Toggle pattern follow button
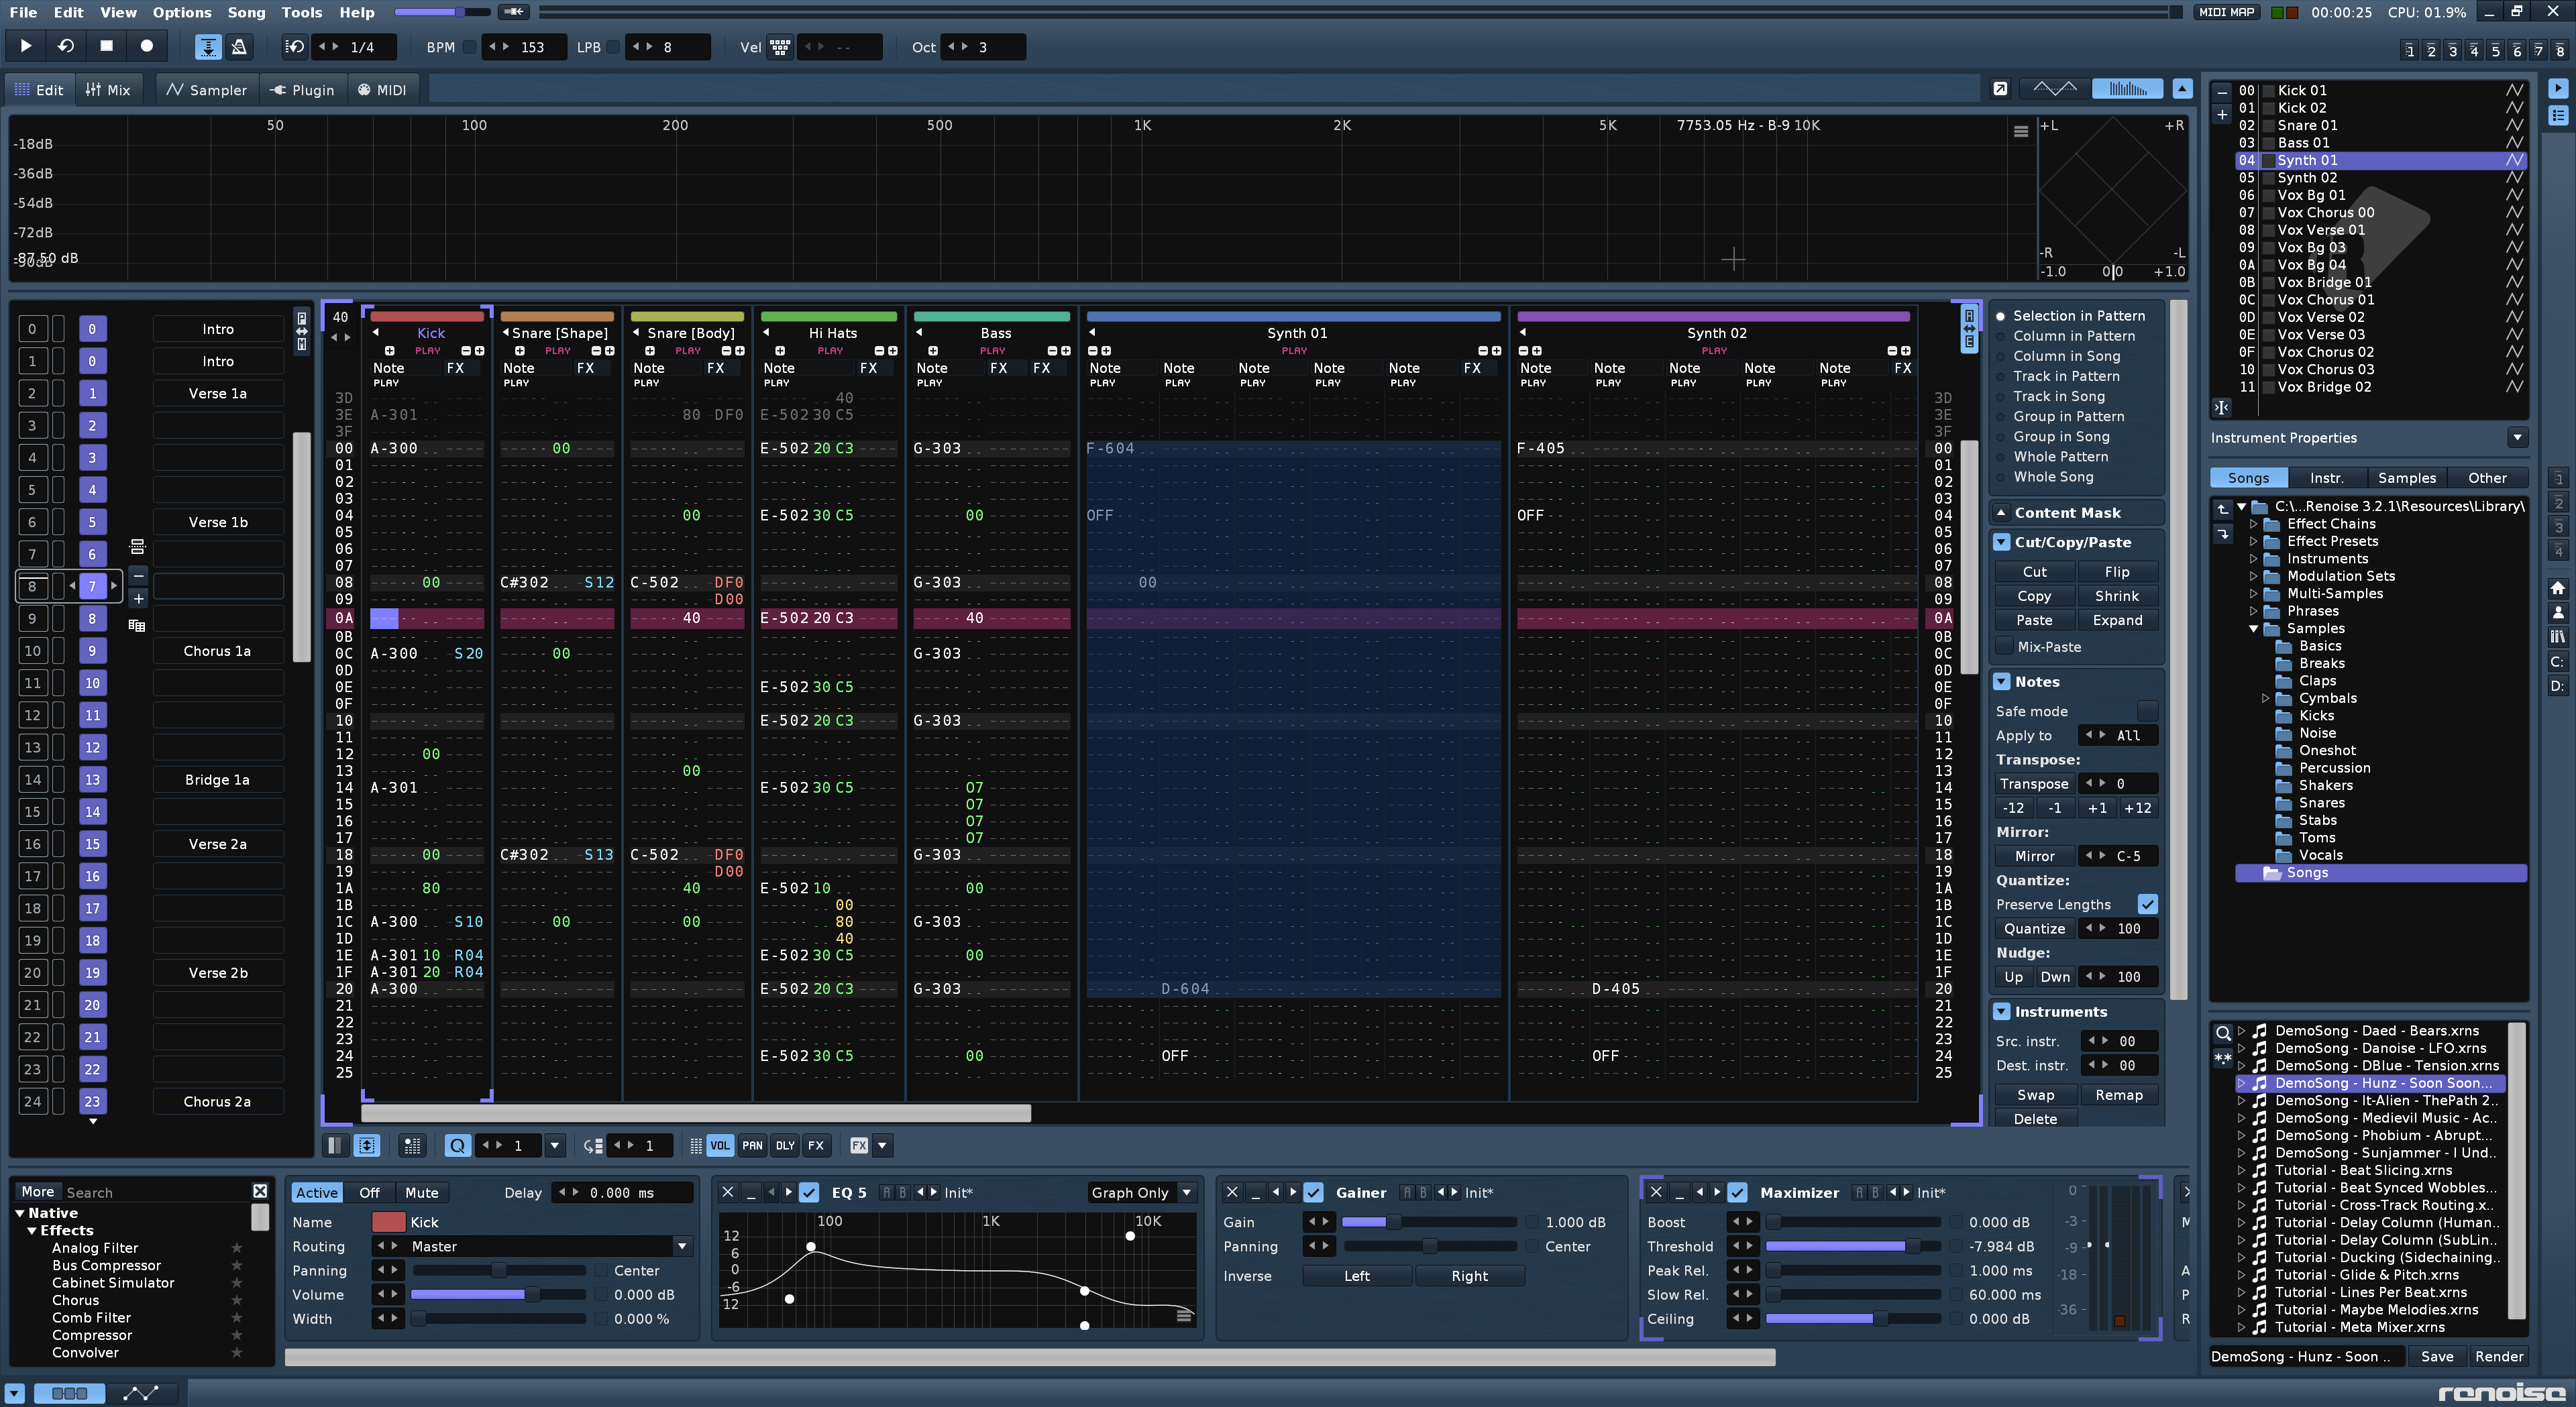 tap(208, 47)
